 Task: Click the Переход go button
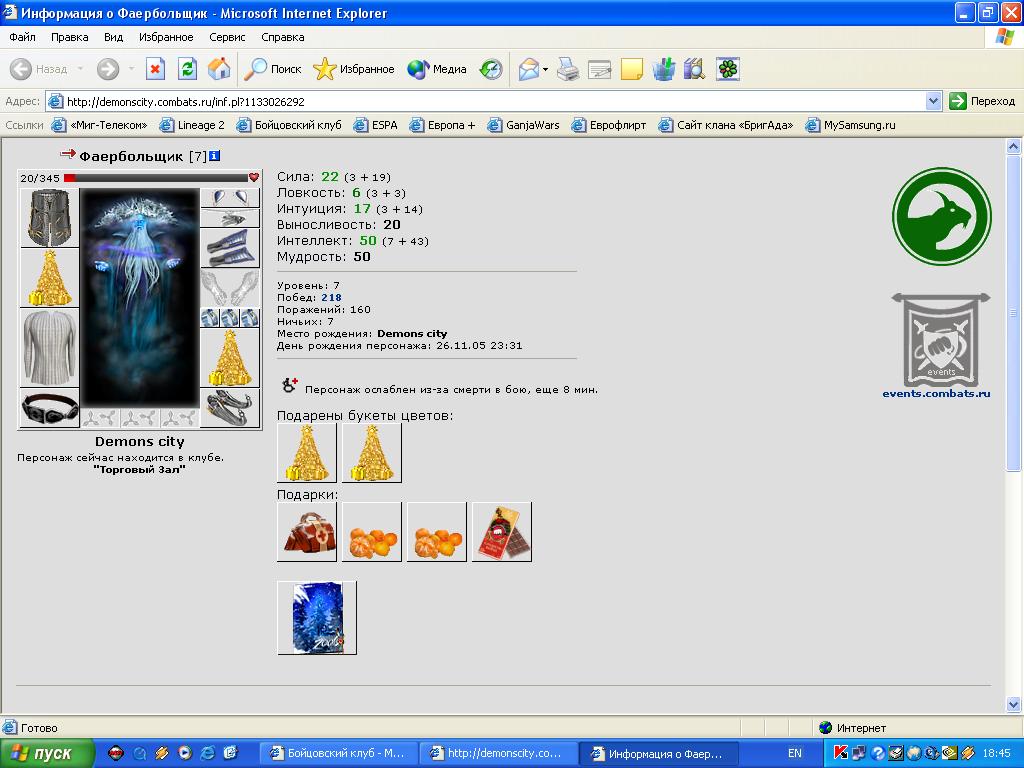(x=982, y=101)
